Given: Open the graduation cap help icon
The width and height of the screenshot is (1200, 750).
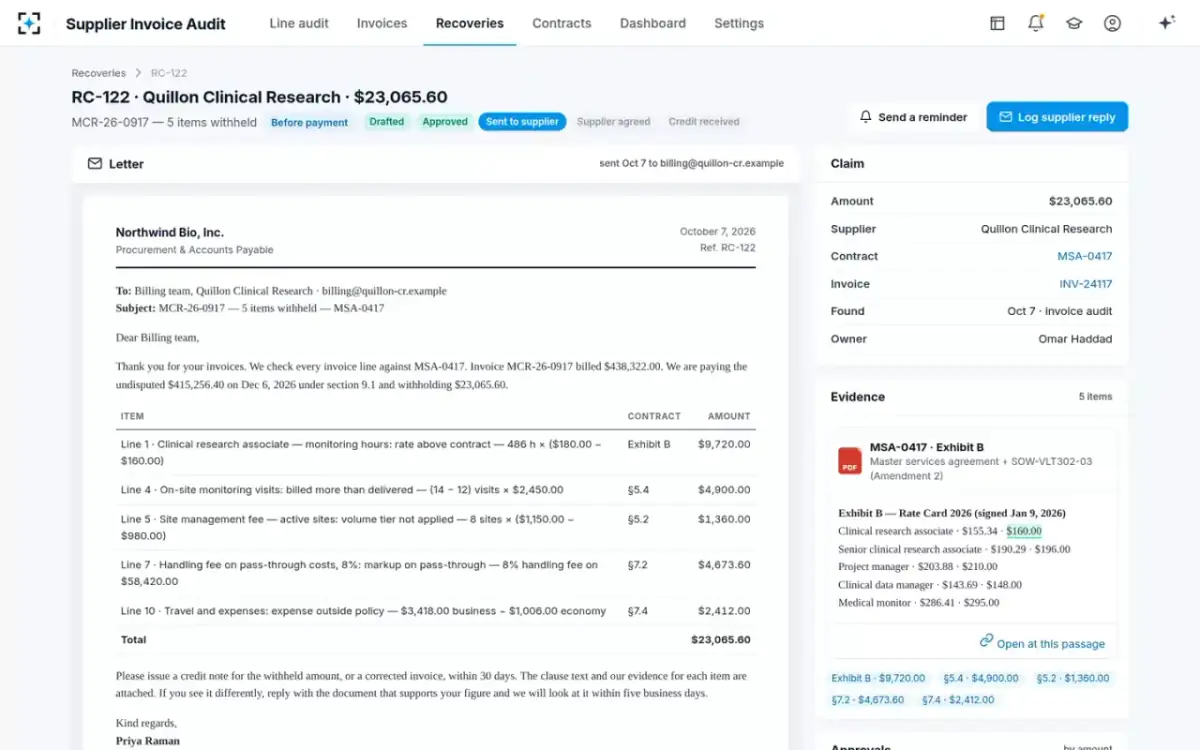Looking at the screenshot, I should click(x=1074, y=23).
